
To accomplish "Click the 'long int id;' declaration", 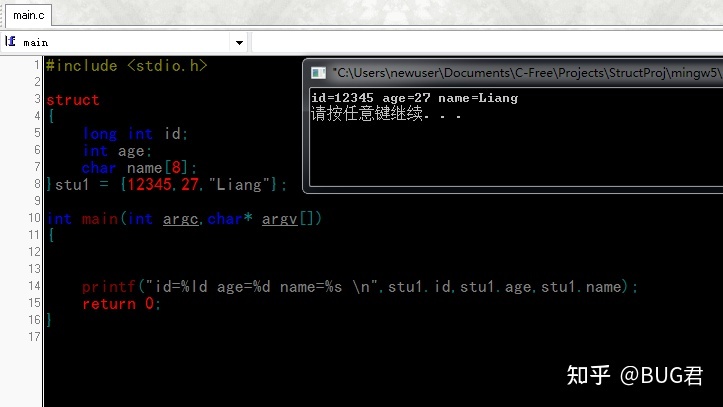I will point(136,134).
